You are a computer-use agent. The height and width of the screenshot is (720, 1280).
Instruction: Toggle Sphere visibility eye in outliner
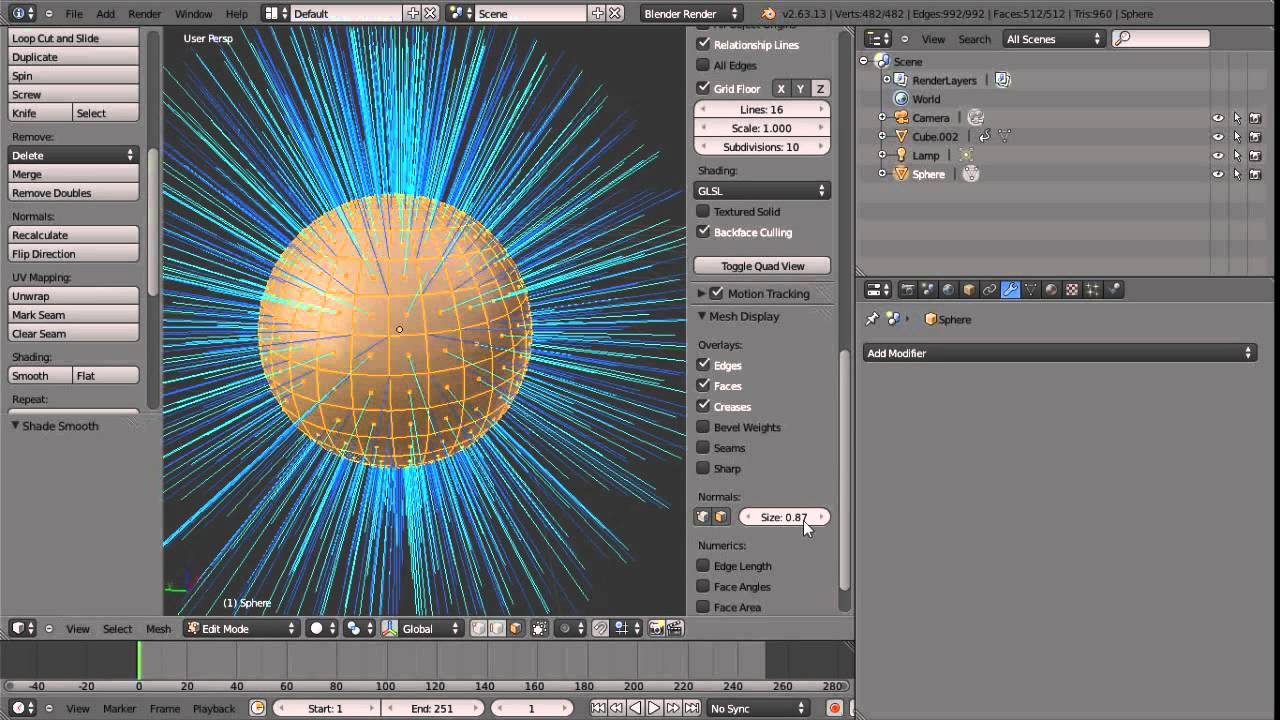point(1218,174)
